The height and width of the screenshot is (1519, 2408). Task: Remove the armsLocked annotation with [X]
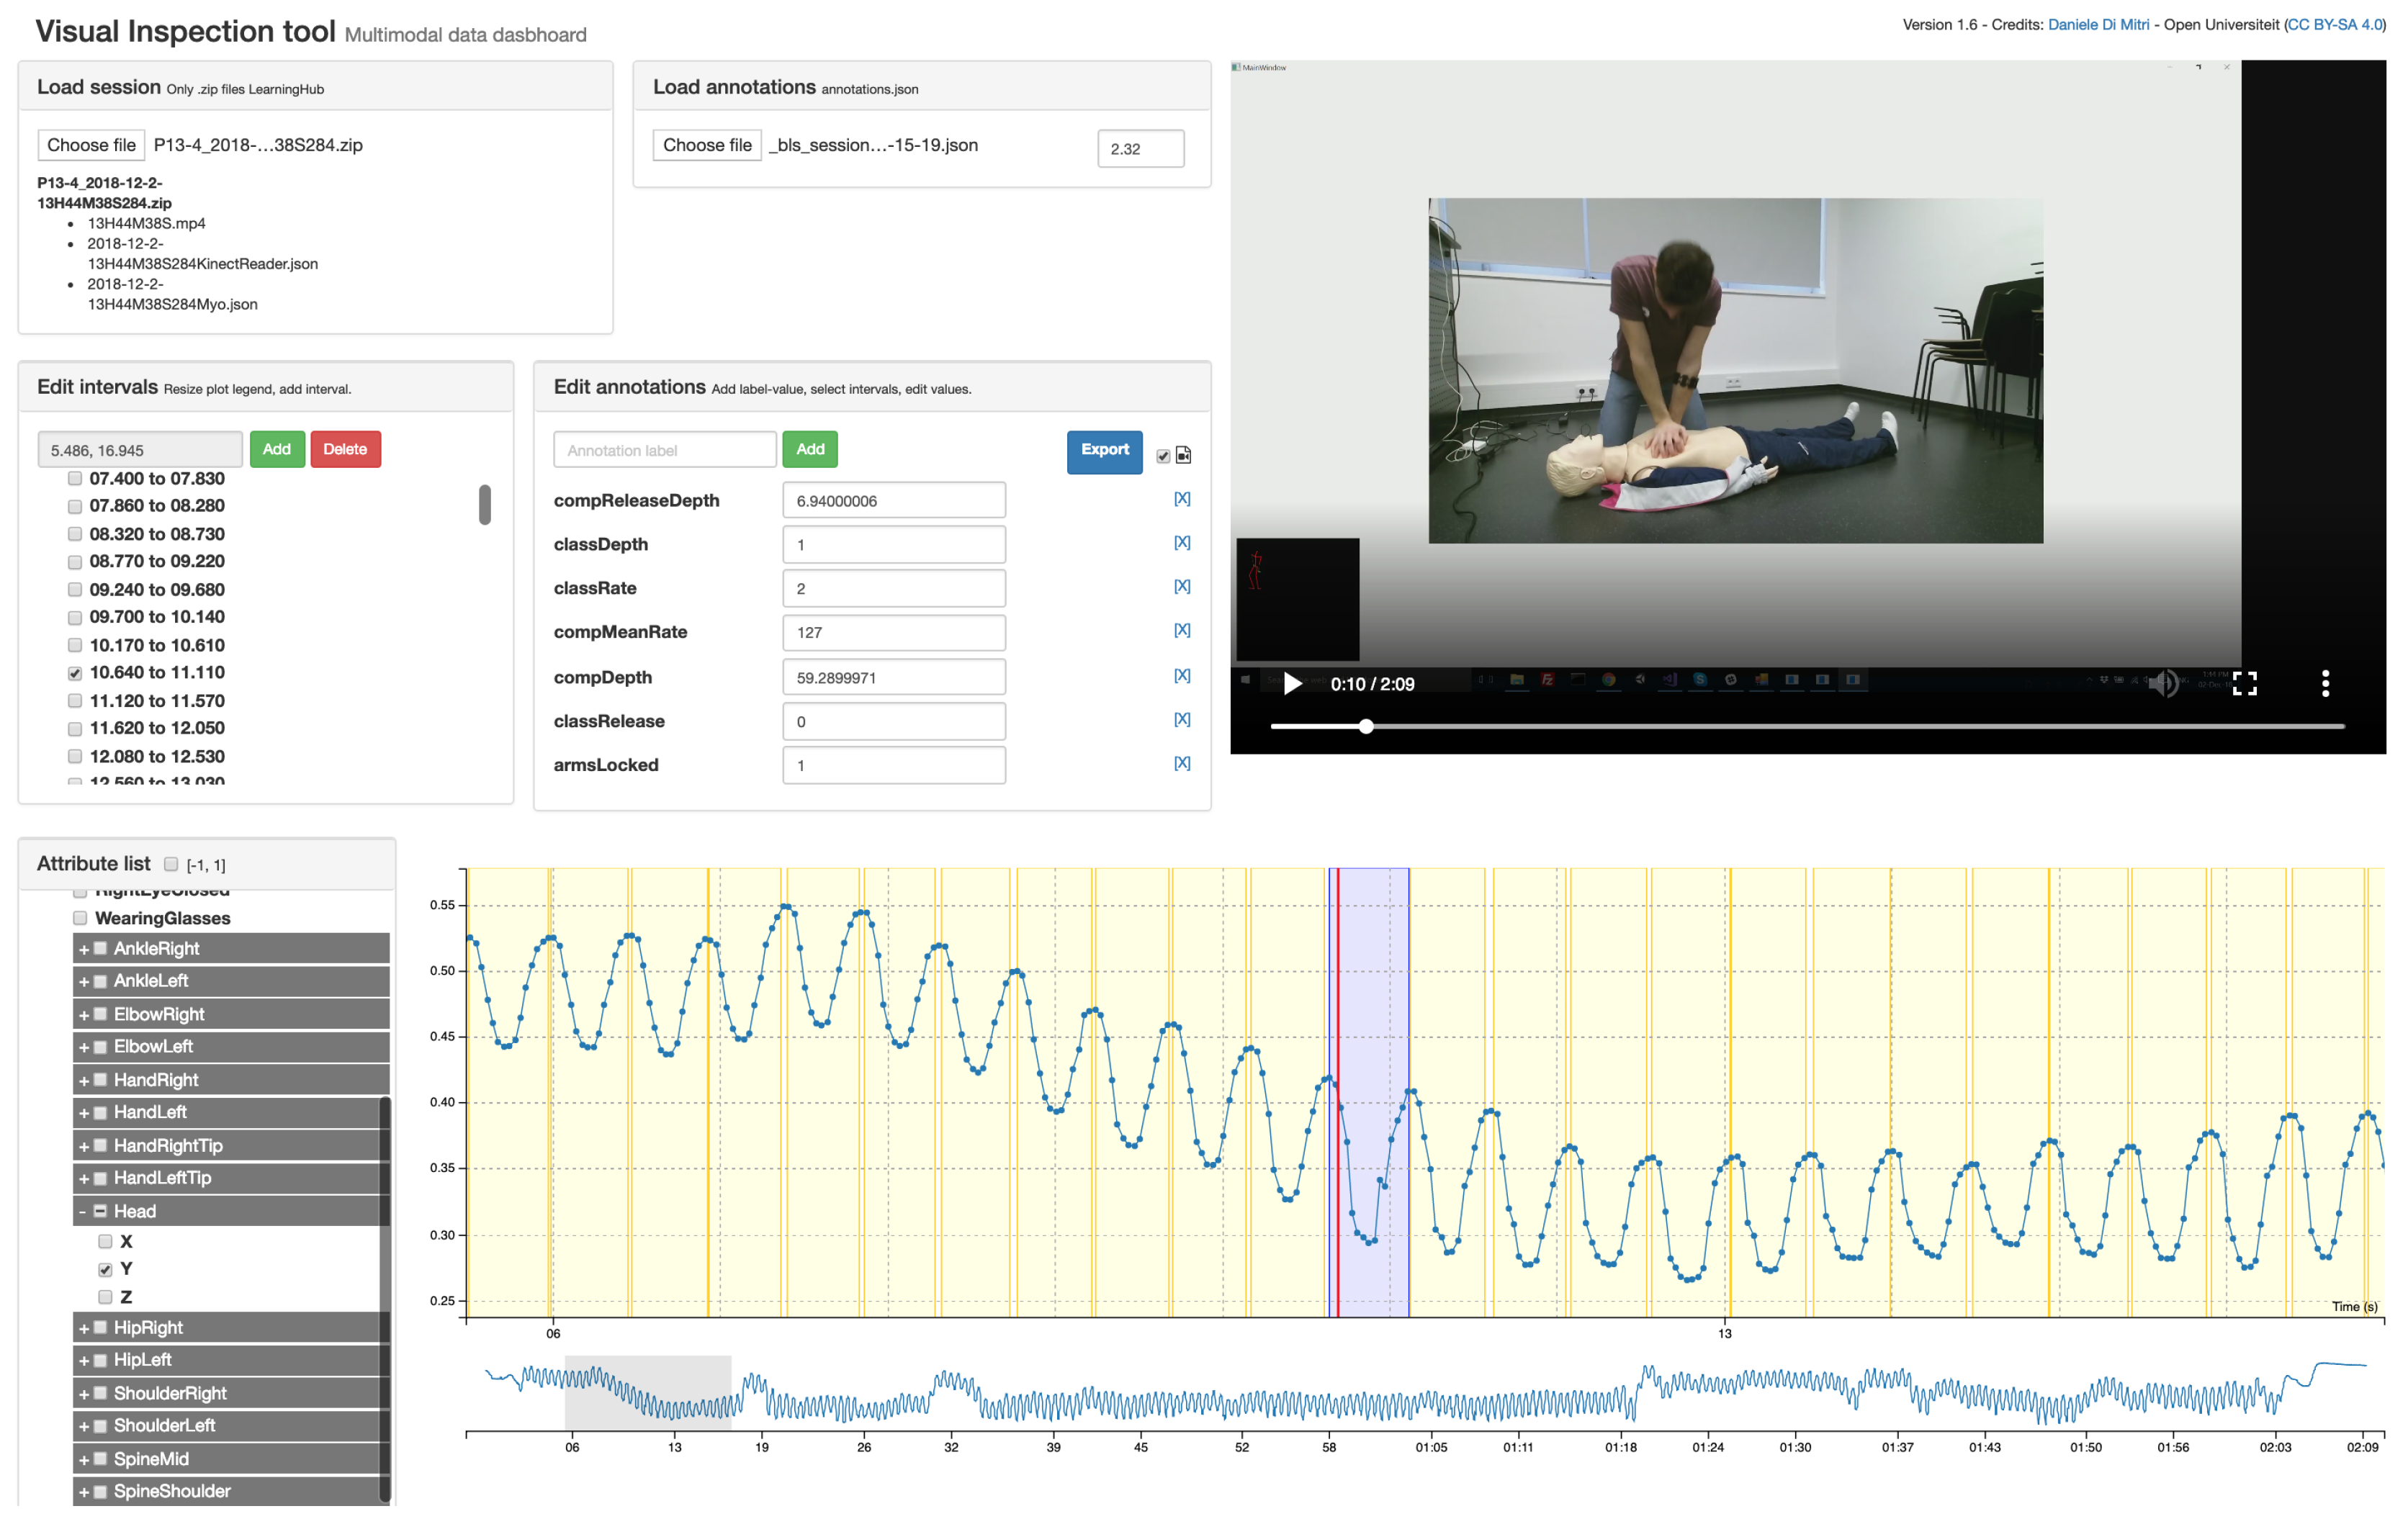coord(1181,764)
